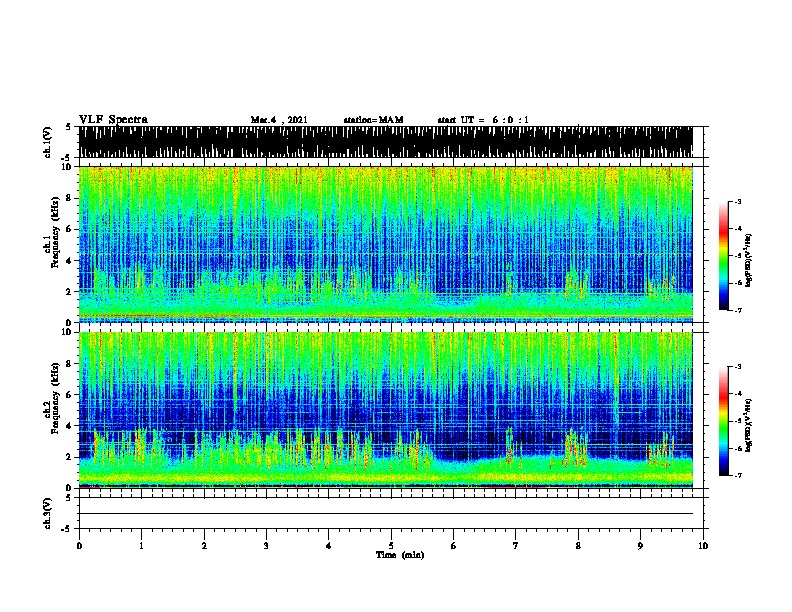
Task: Click time axis tick label '6'
Action: (454, 546)
